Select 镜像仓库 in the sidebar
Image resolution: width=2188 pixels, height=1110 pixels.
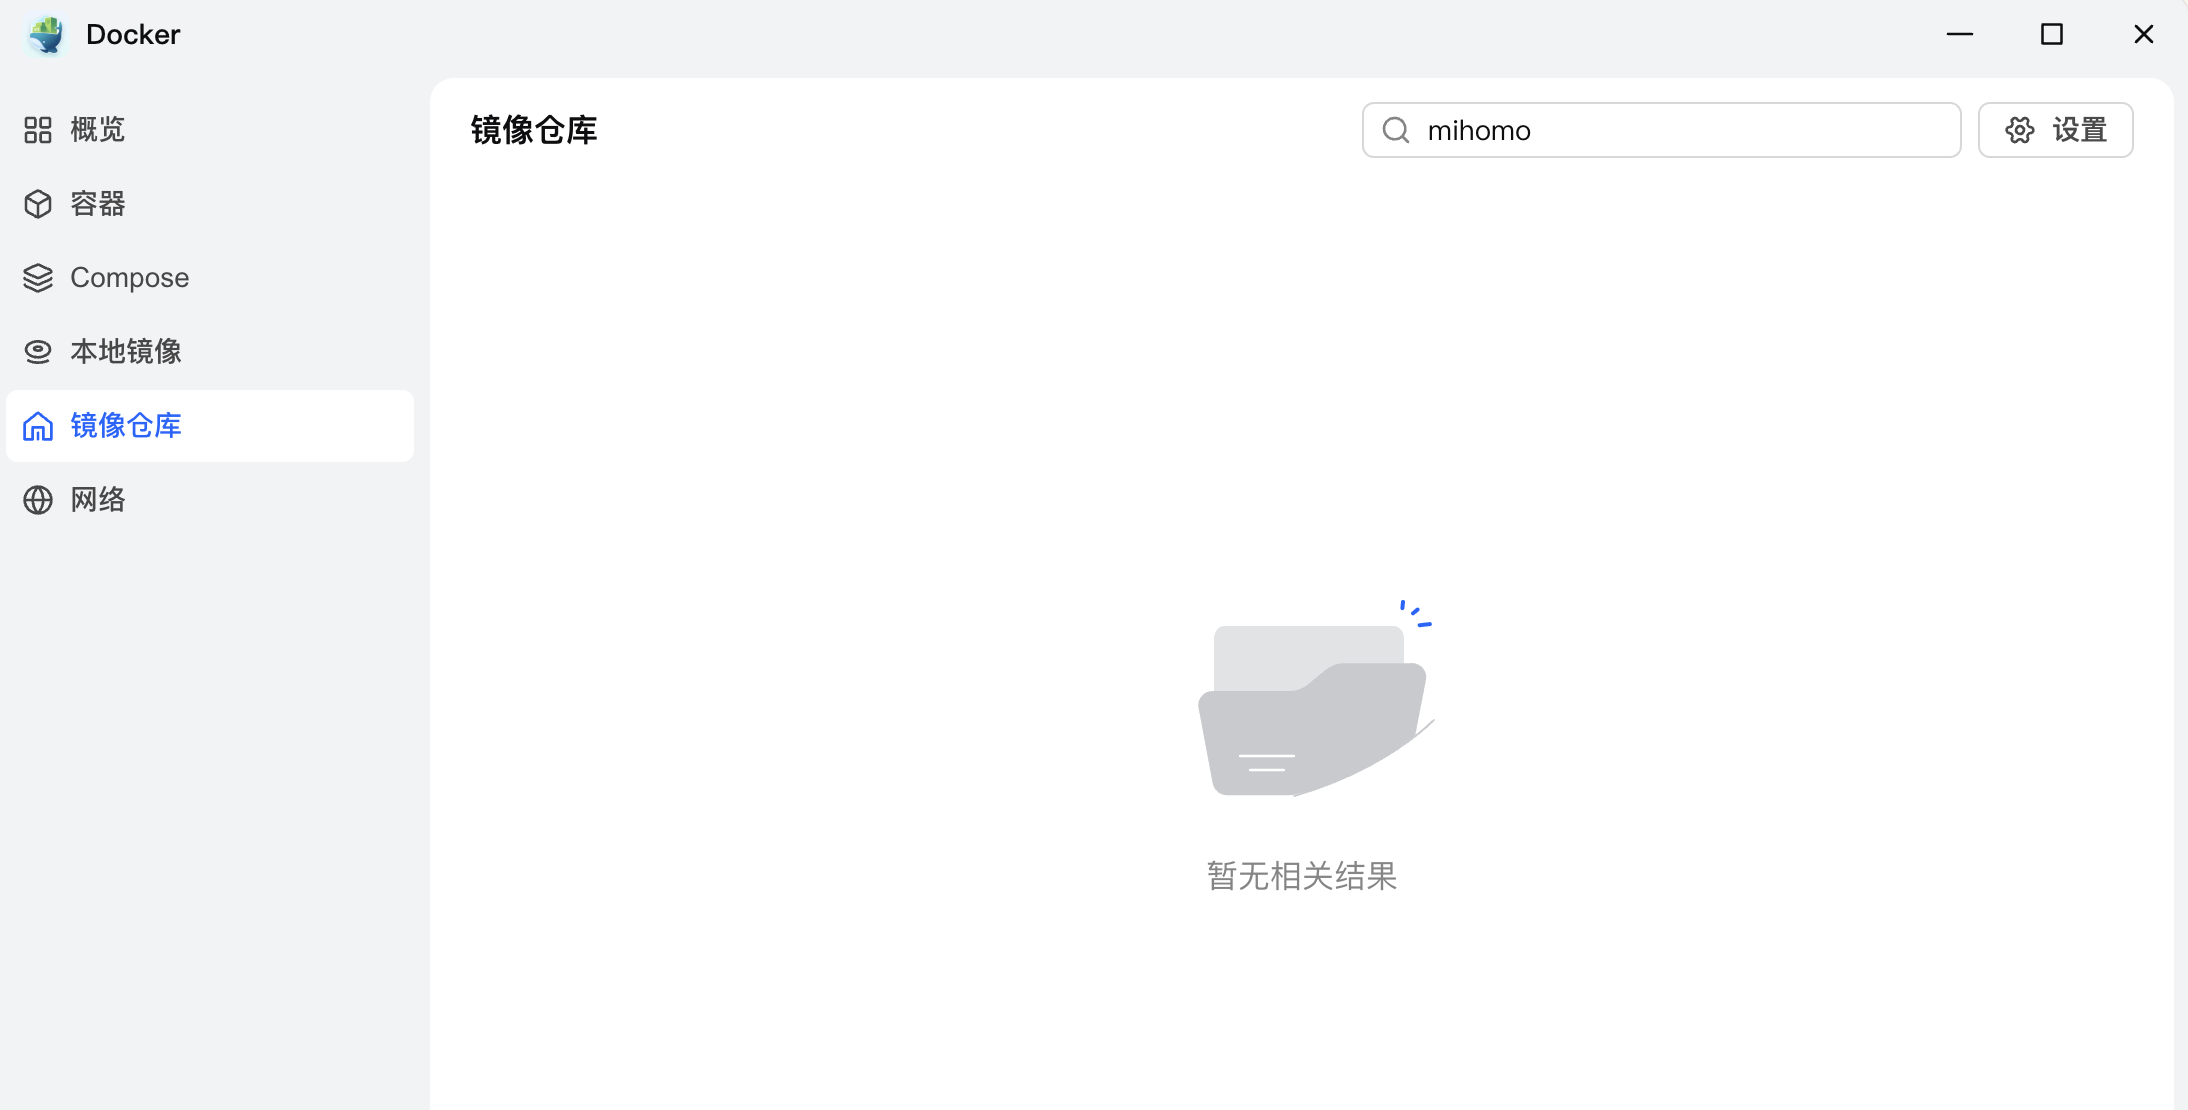(x=210, y=426)
